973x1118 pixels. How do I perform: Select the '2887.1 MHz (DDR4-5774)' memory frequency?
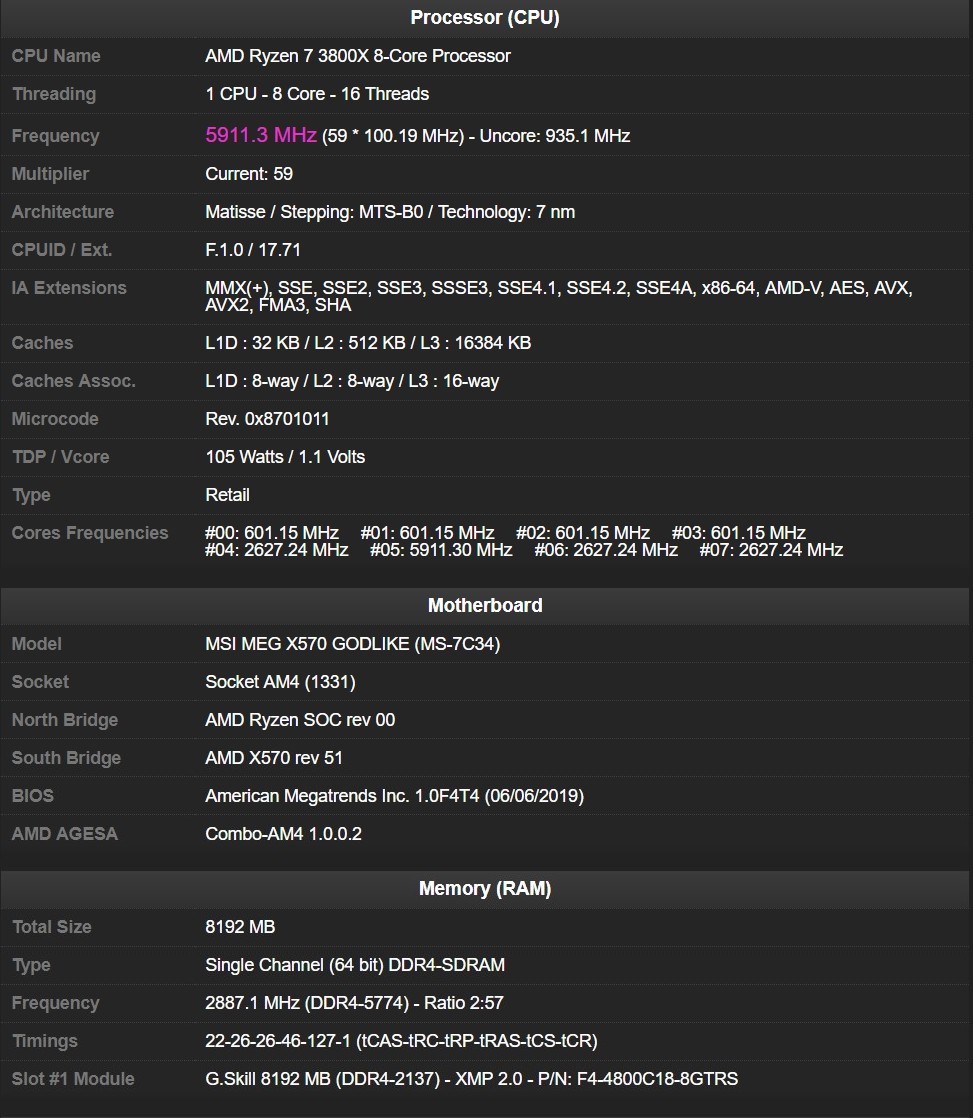[x=307, y=1002]
